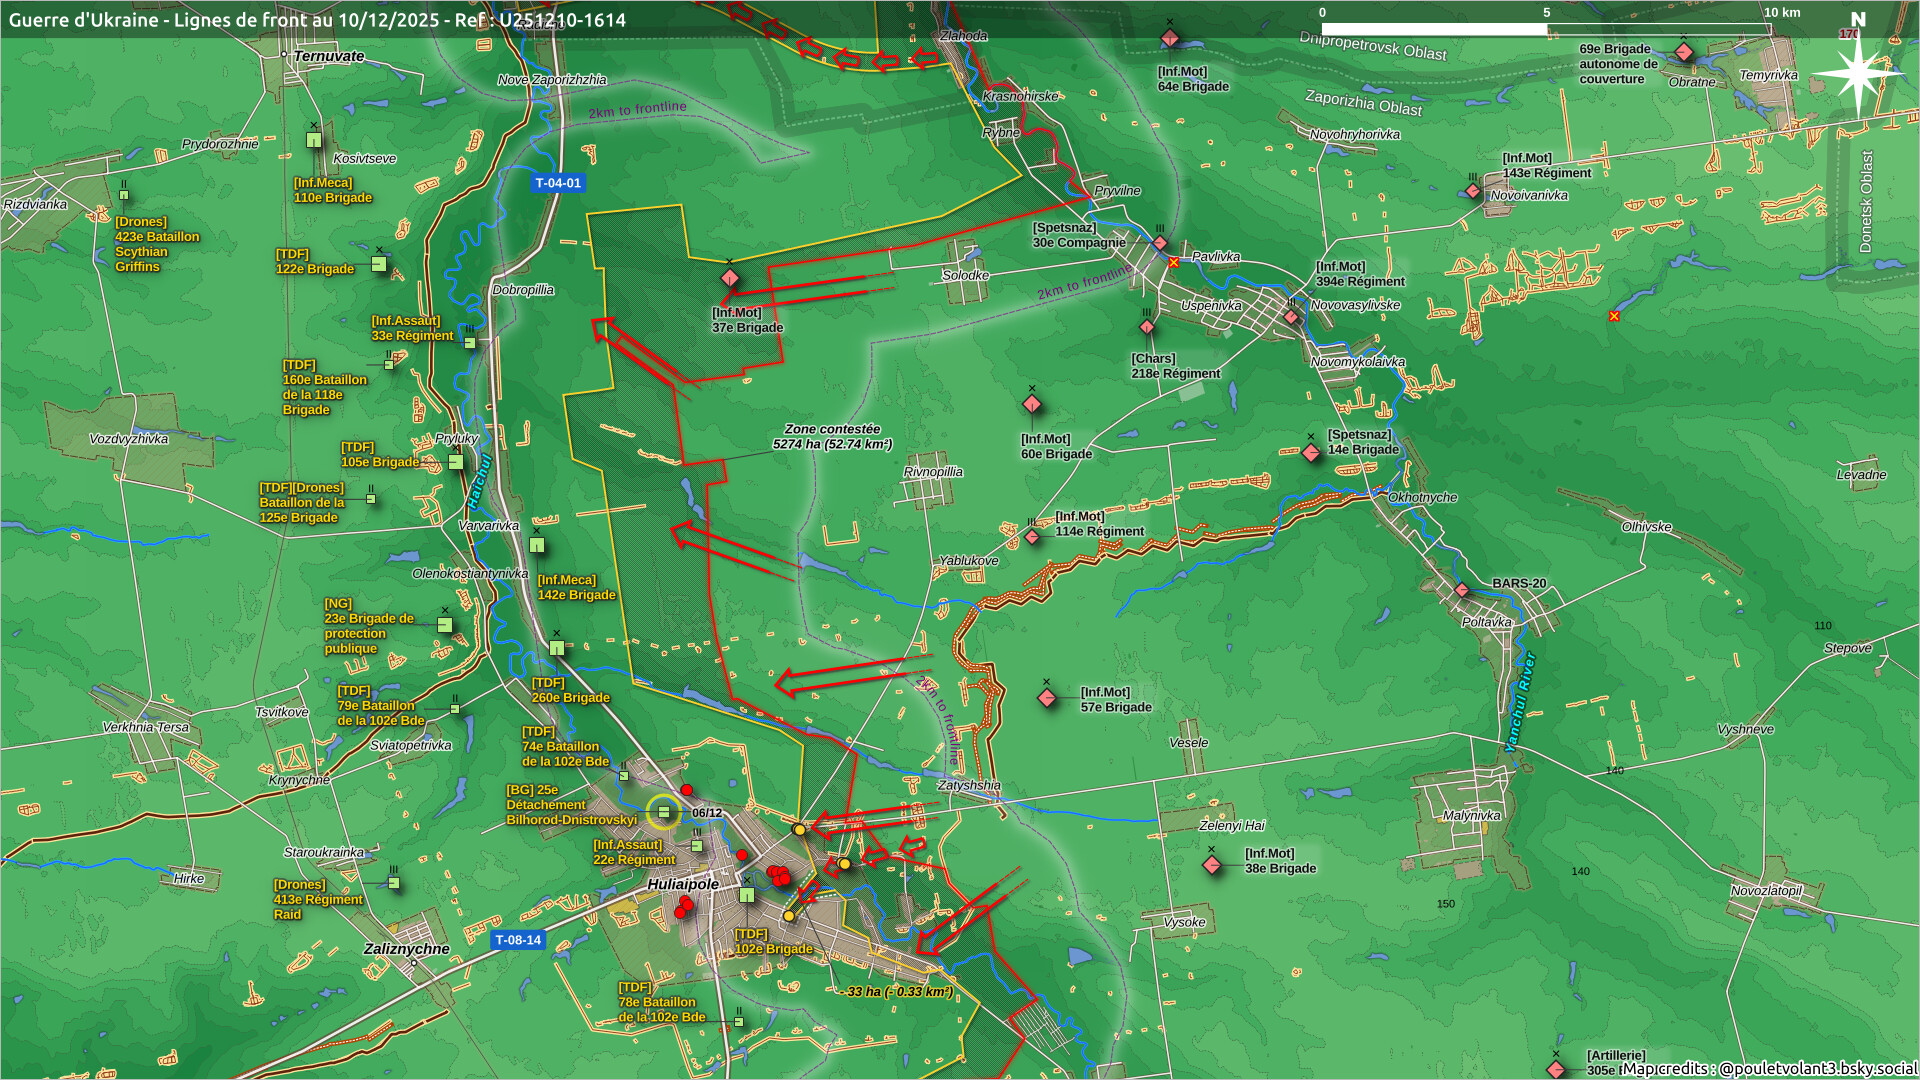Click the 57e Brigade red diamond marker

(1047, 697)
